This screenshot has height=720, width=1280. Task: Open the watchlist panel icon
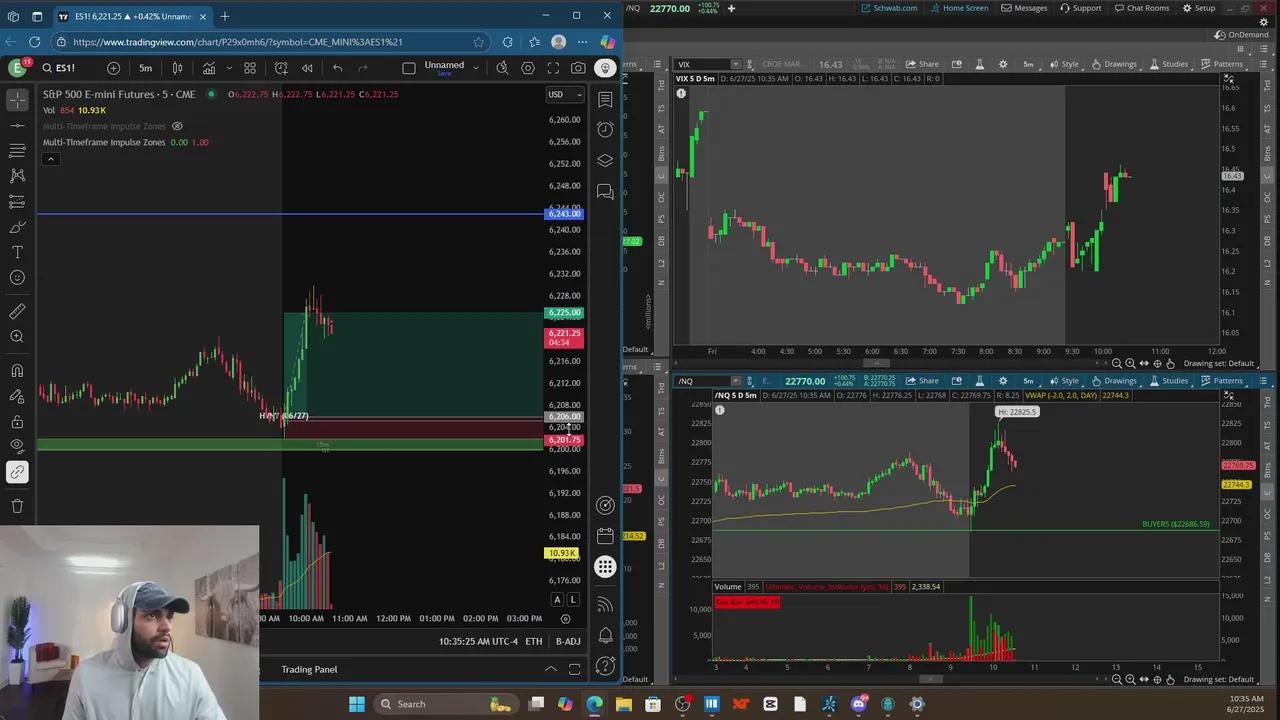pyautogui.click(x=605, y=99)
